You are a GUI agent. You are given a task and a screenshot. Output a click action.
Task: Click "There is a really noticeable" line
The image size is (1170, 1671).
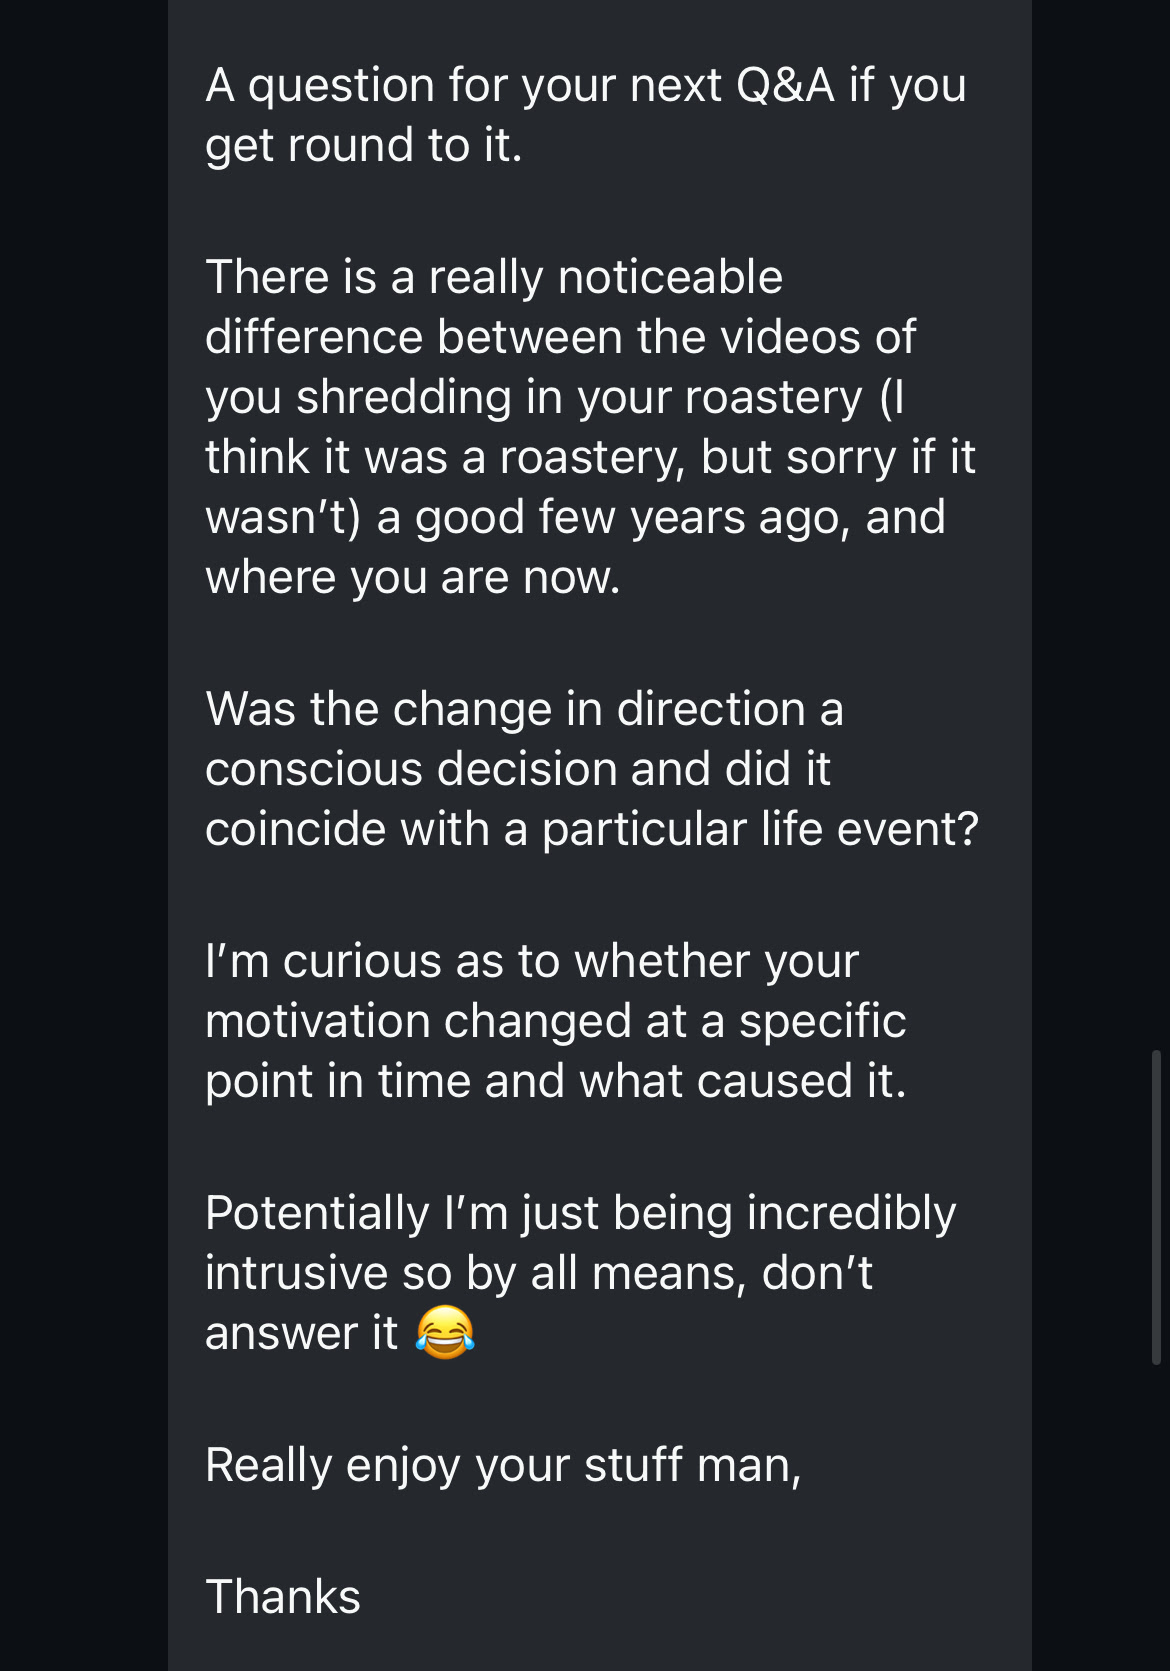tap(494, 277)
